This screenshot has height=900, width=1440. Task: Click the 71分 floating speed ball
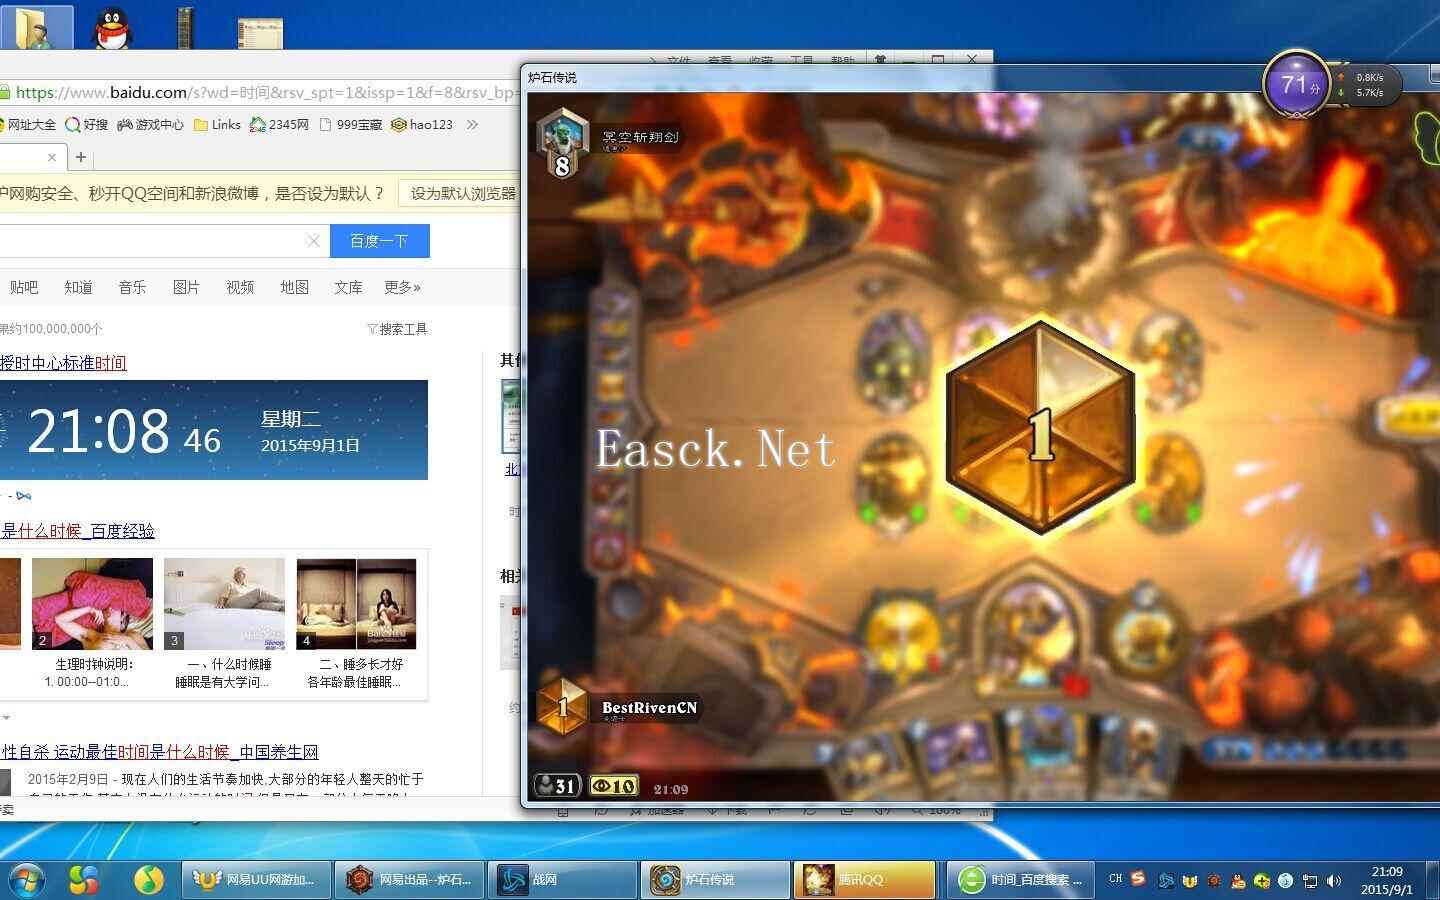click(x=1296, y=84)
